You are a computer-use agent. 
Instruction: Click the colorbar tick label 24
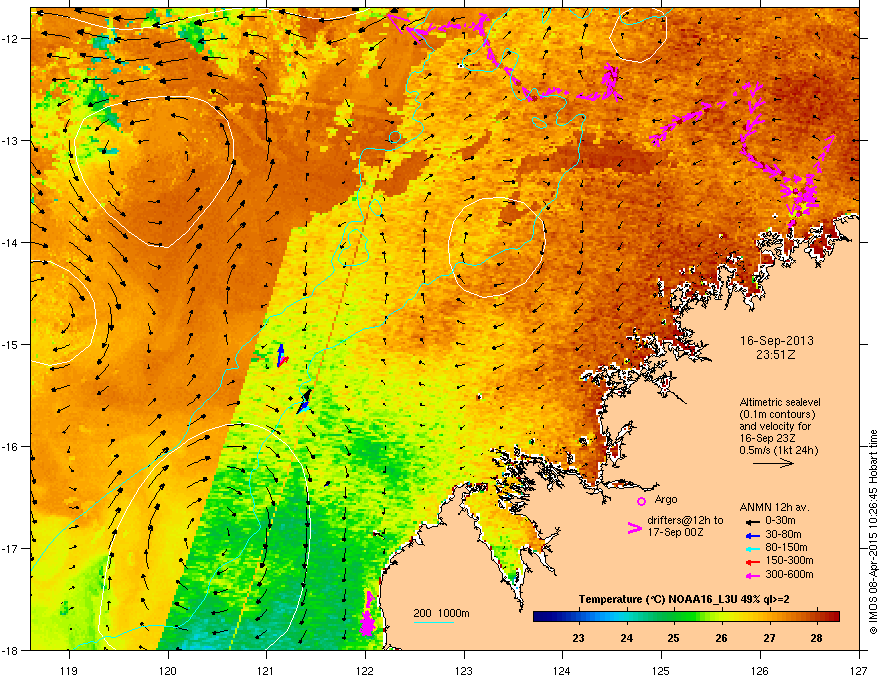[626, 638]
